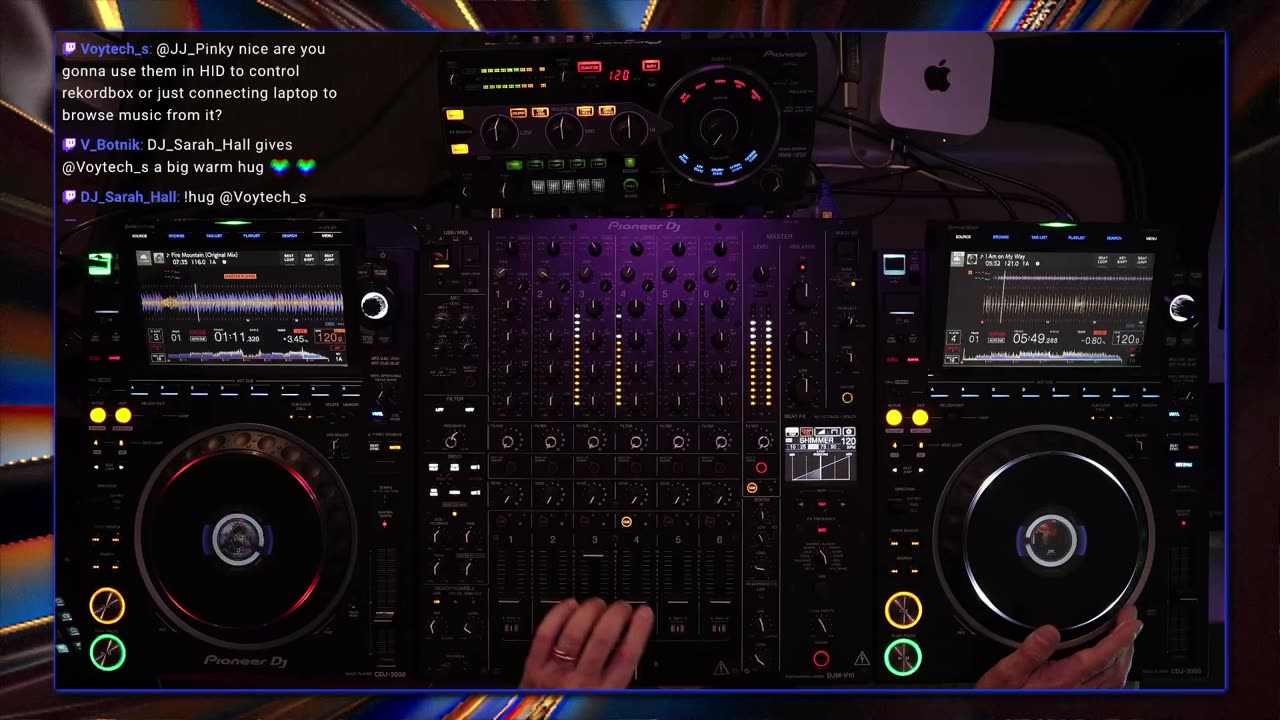Screen dimensions: 1280x720
Task: Click DJ_Sarah_Hall username in chat
Action: tap(129, 197)
